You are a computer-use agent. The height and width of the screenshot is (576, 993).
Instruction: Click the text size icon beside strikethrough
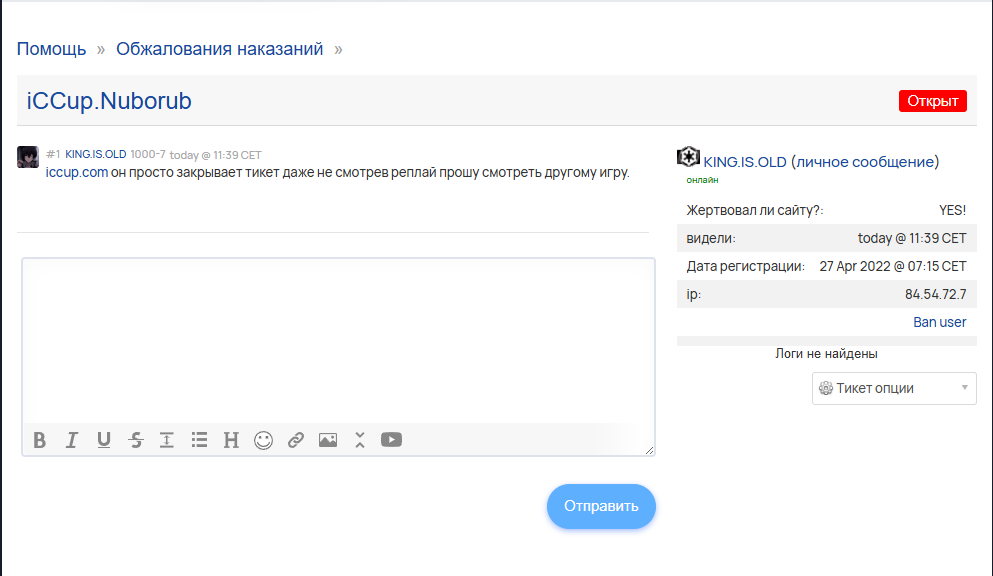[x=167, y=440]
